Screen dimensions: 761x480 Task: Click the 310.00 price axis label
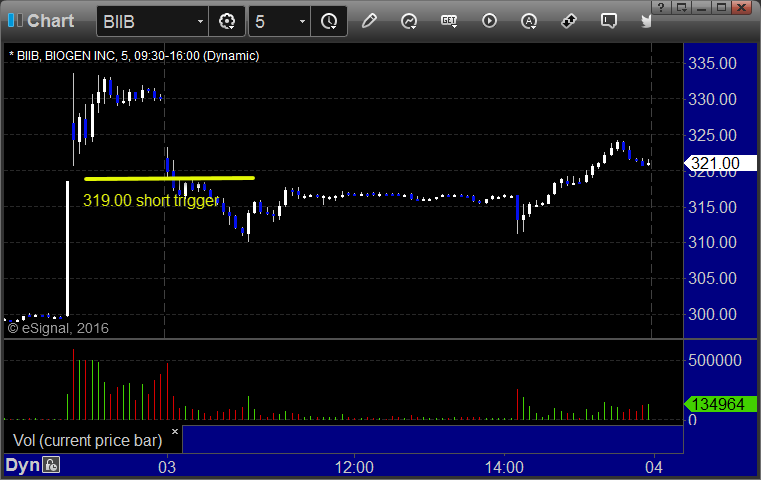(x=712, y=242)
